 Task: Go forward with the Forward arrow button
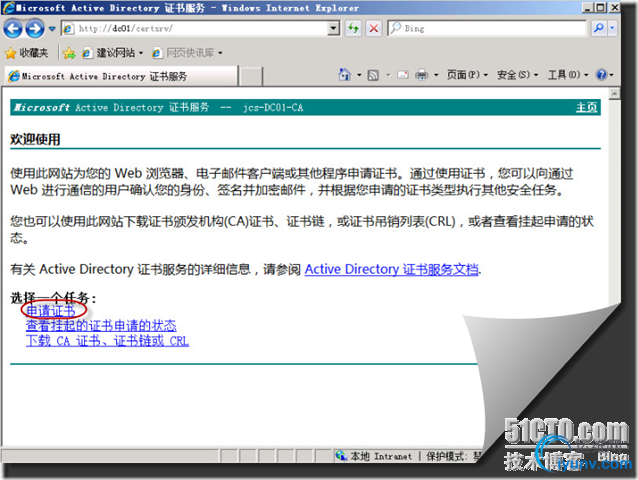click(x=35, y=29)
